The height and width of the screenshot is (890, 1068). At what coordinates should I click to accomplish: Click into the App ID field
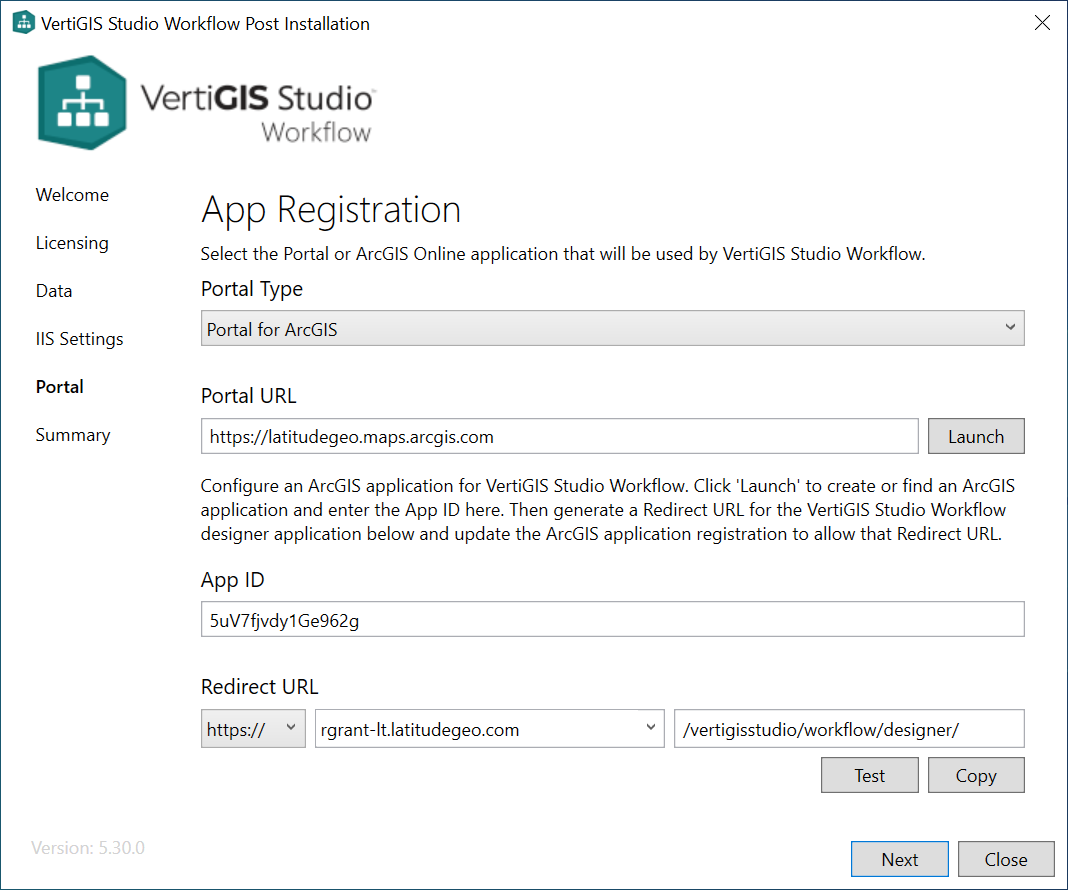point(612,620)
